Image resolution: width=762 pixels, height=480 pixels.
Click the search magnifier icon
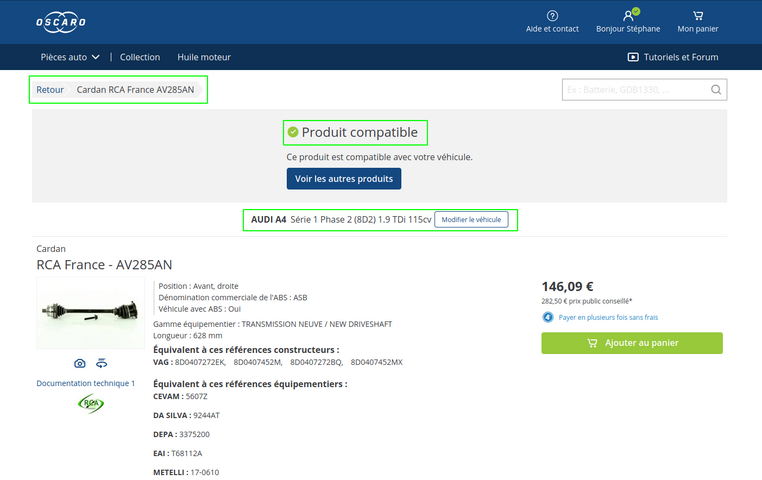716,90
